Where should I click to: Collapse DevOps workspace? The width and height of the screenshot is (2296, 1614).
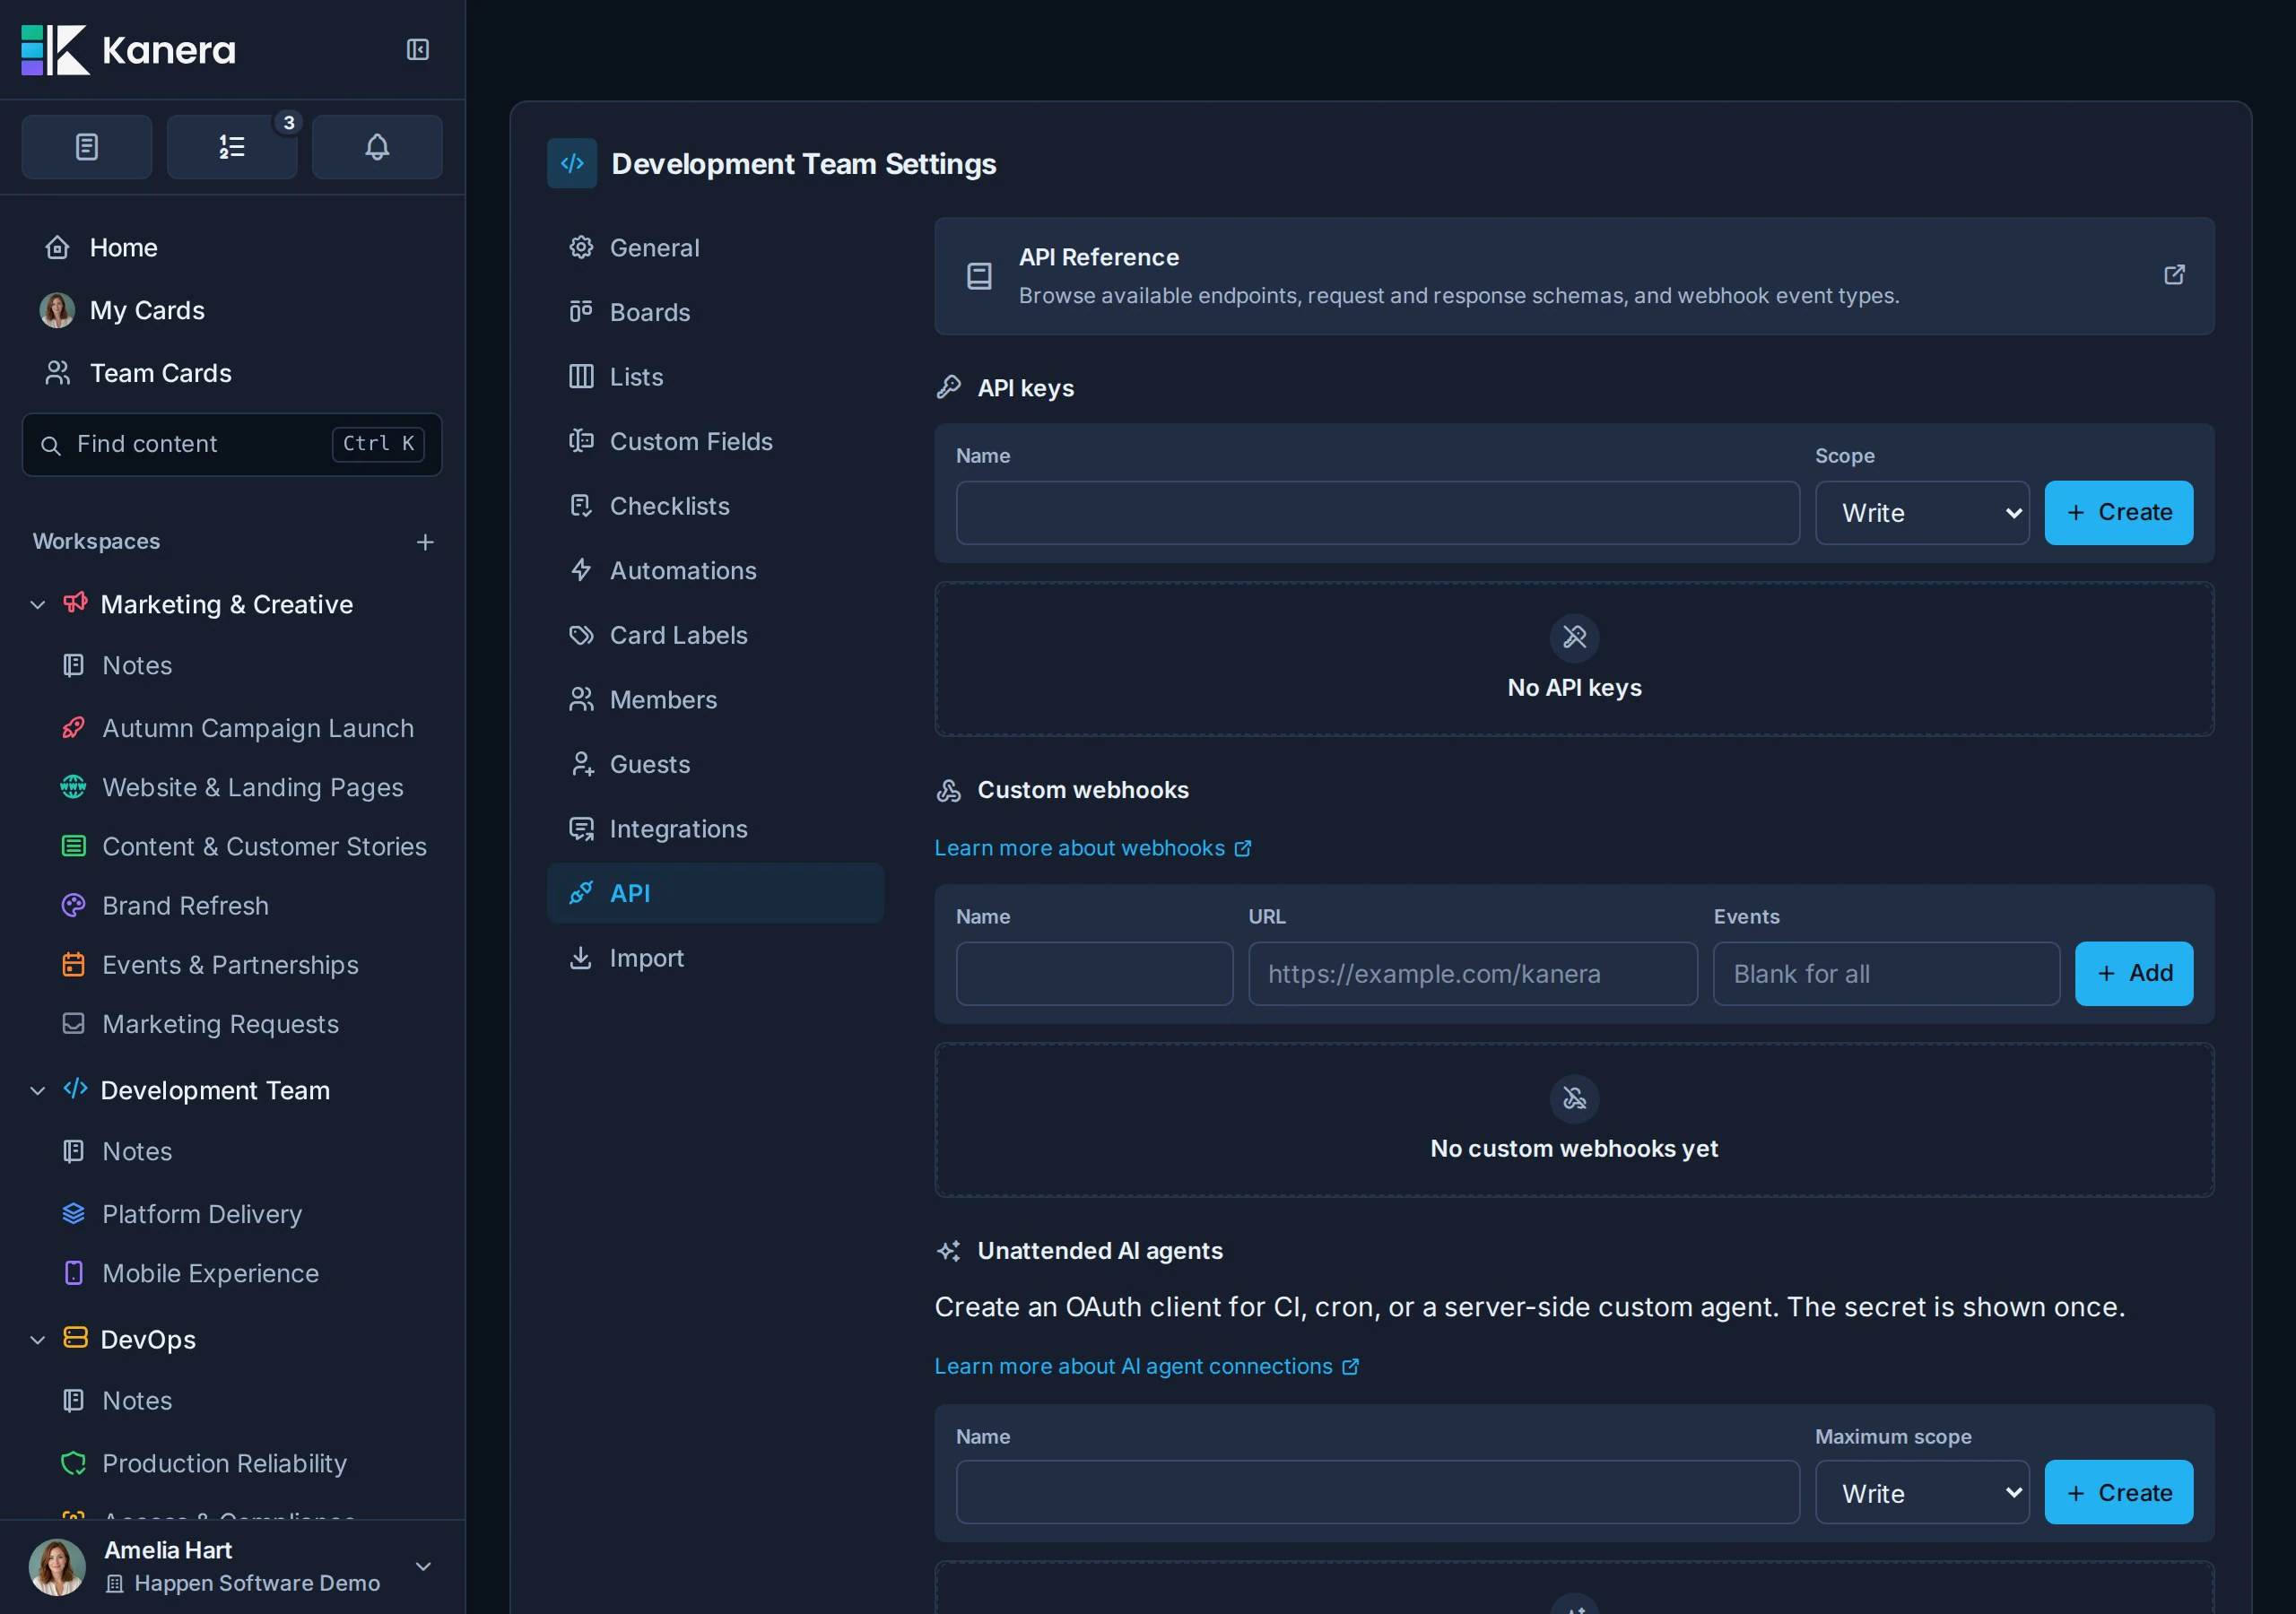(38, 1340)
